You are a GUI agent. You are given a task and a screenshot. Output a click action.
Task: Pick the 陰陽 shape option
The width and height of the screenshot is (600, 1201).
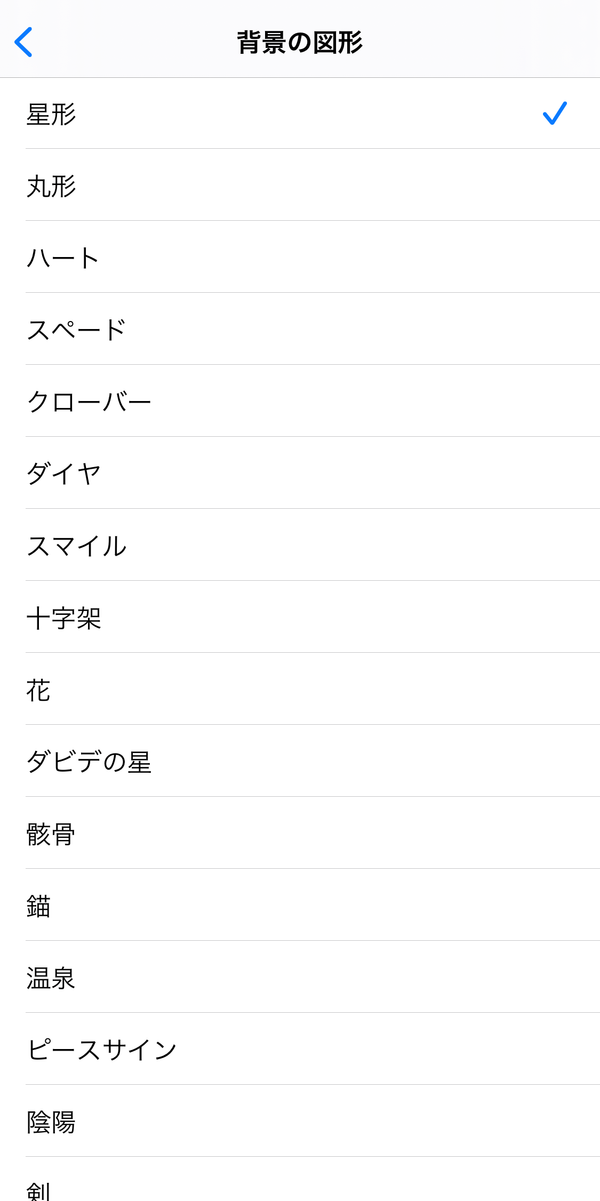pos(300,1122)
